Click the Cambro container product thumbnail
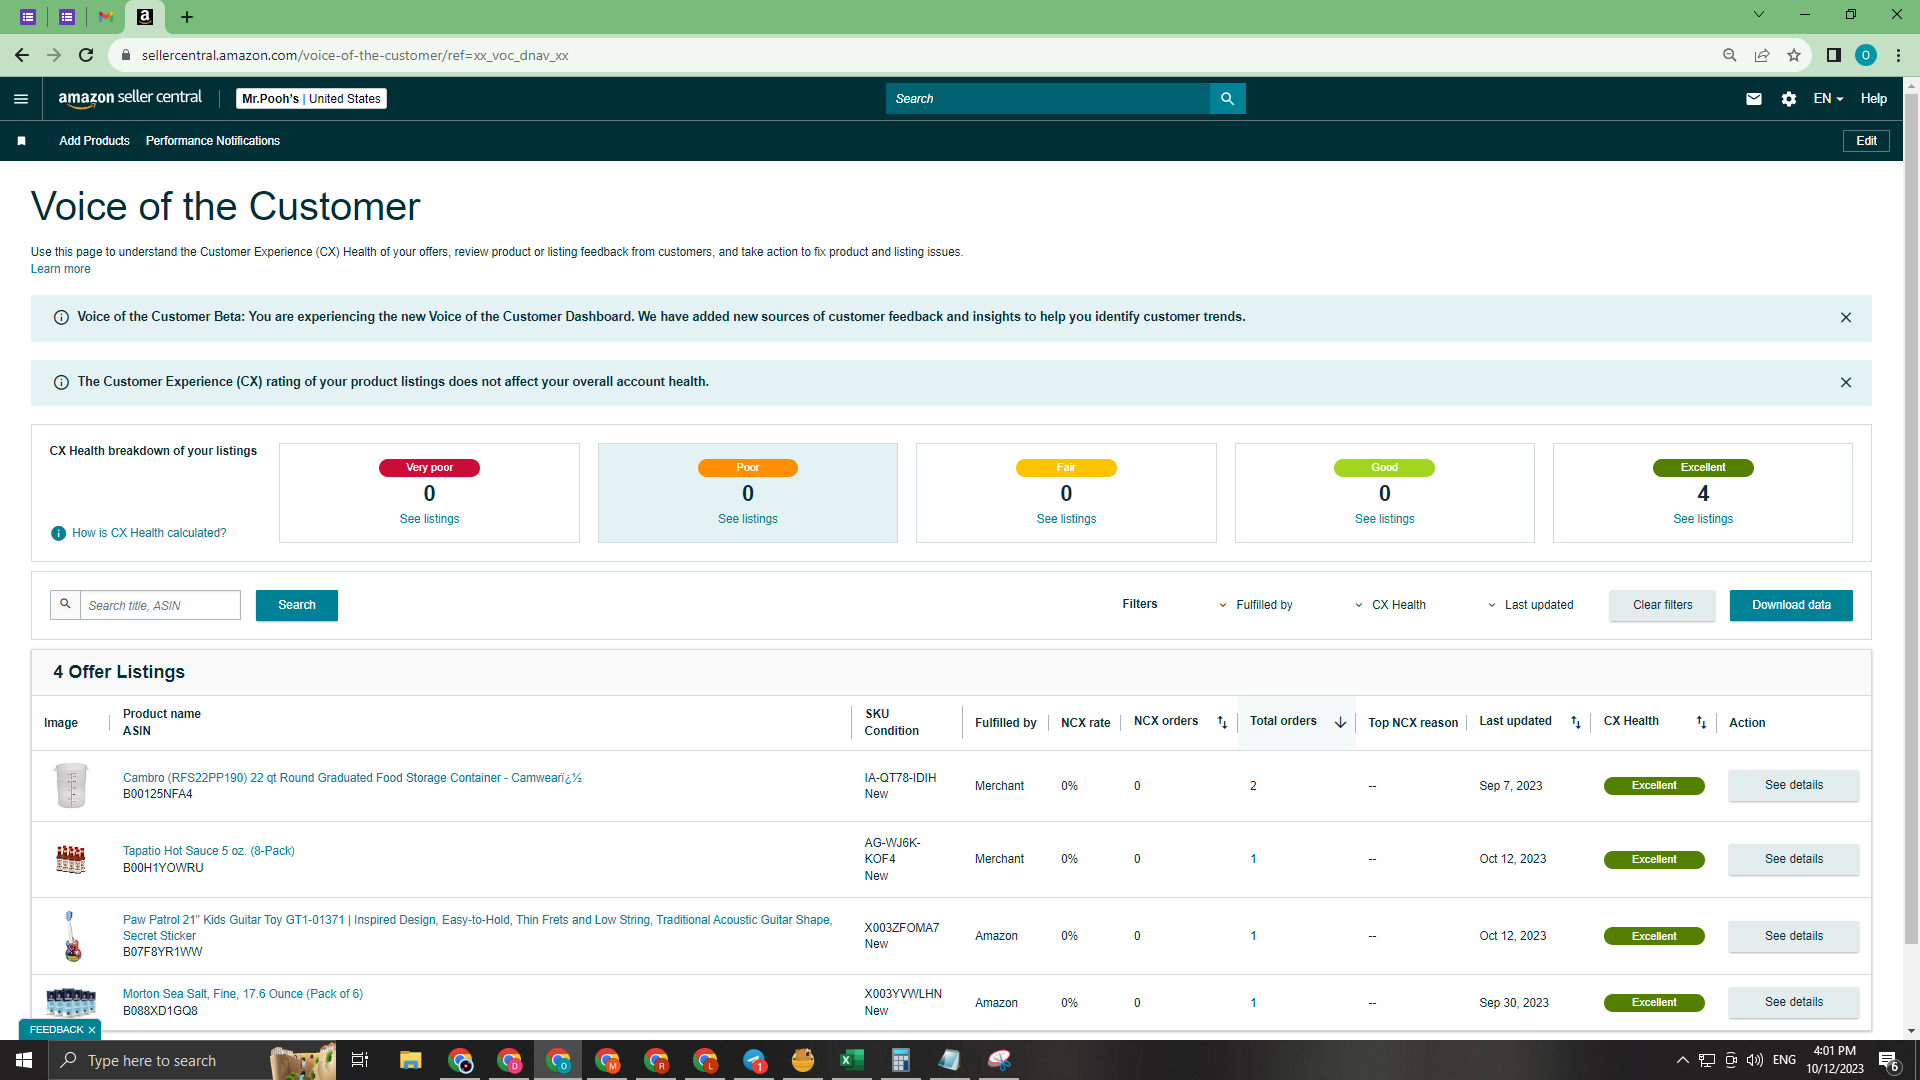Viewport: 1920px width, 1080px height. [71, 785]
